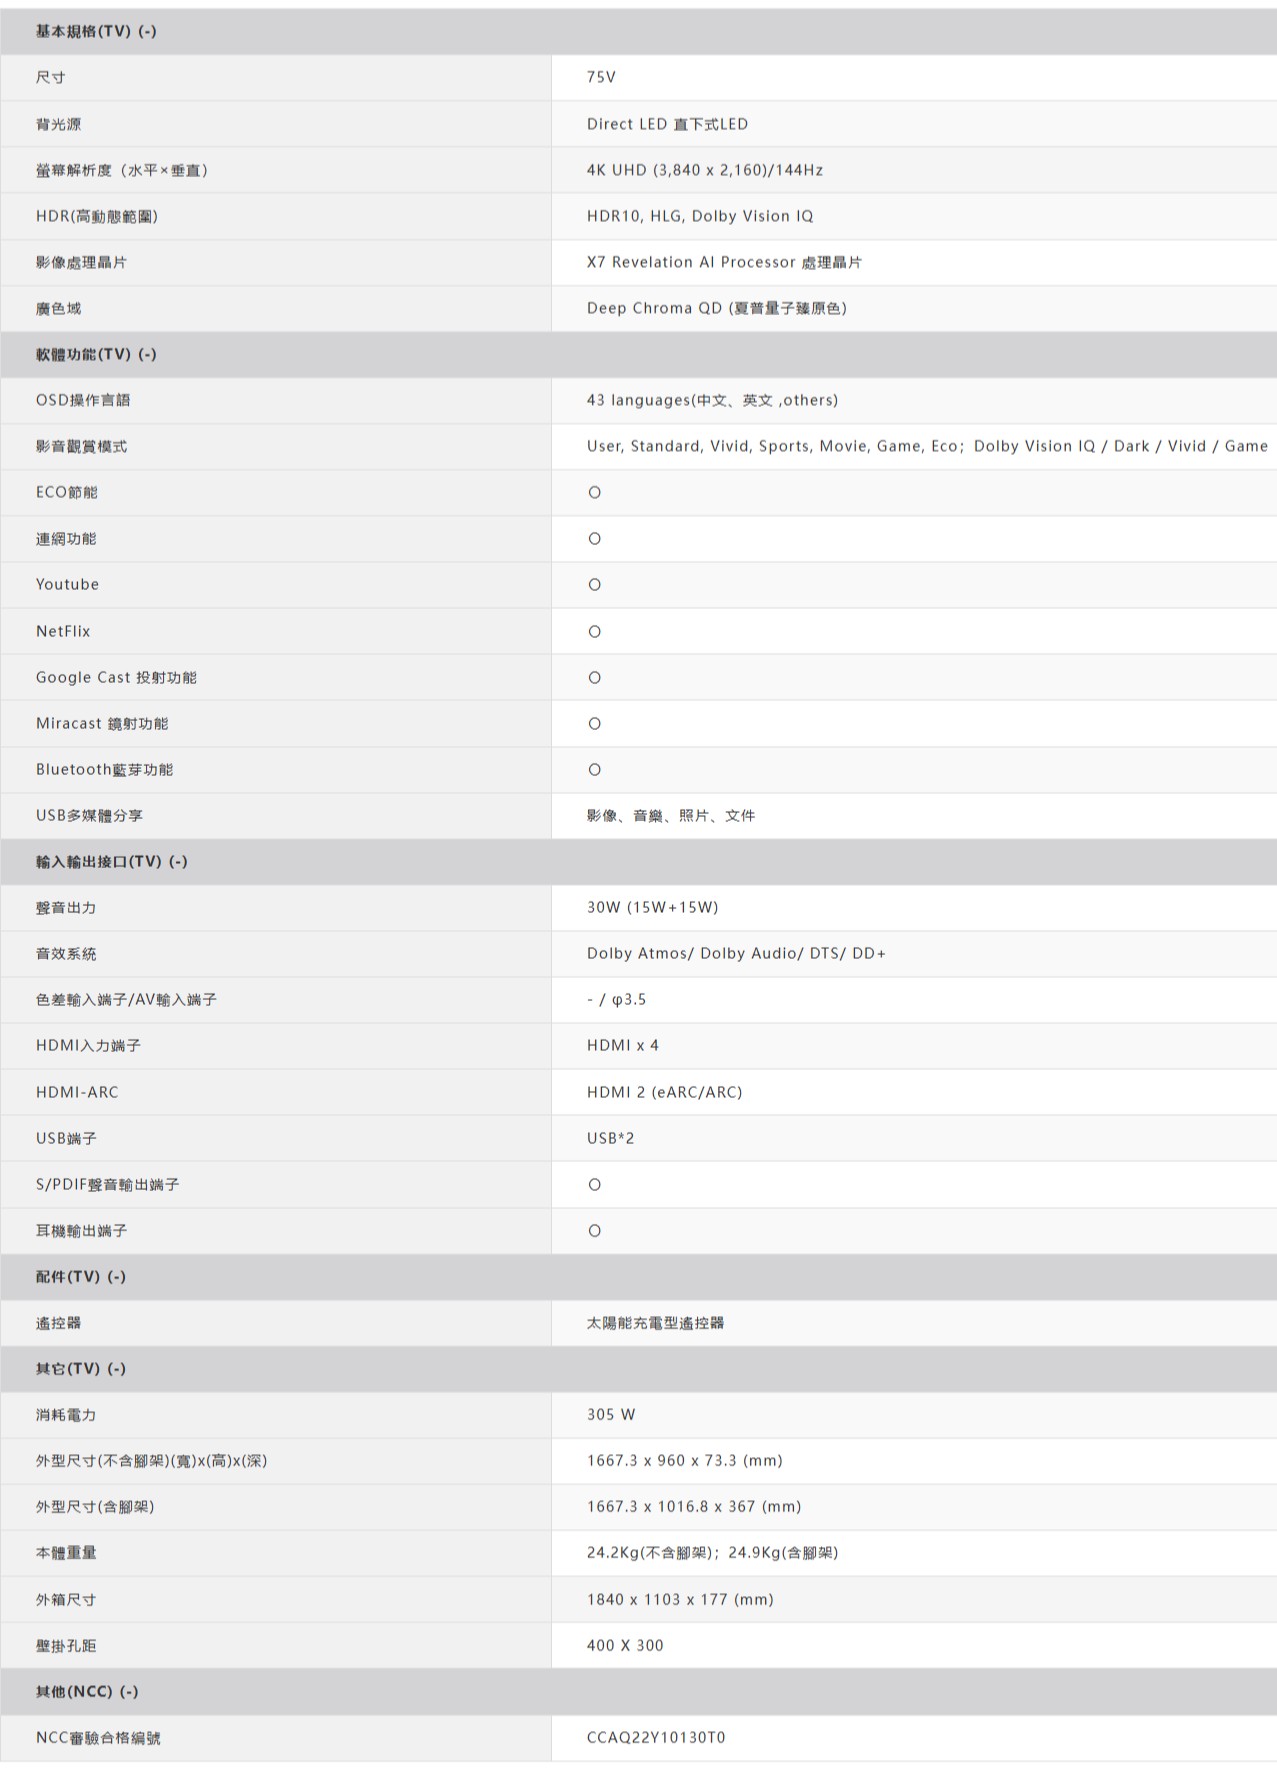1277x1770 pixels.
Task: Collapse the 其它(TV) section header
Action: [x=81, y=1368]
